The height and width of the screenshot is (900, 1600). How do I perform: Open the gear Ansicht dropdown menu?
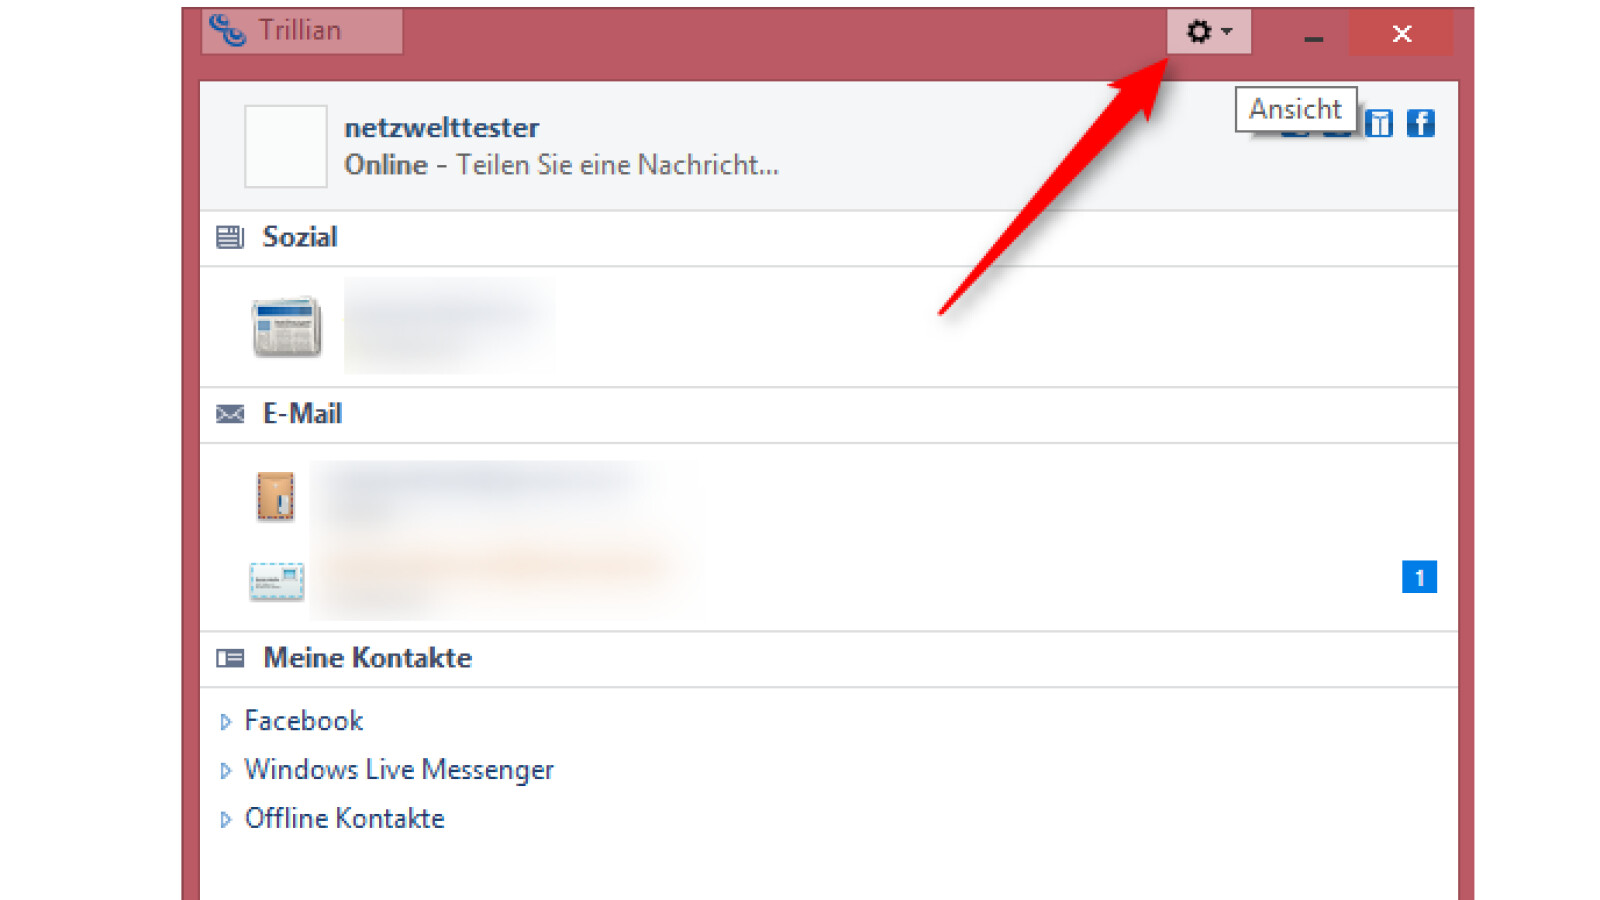tap(1208, 32)
